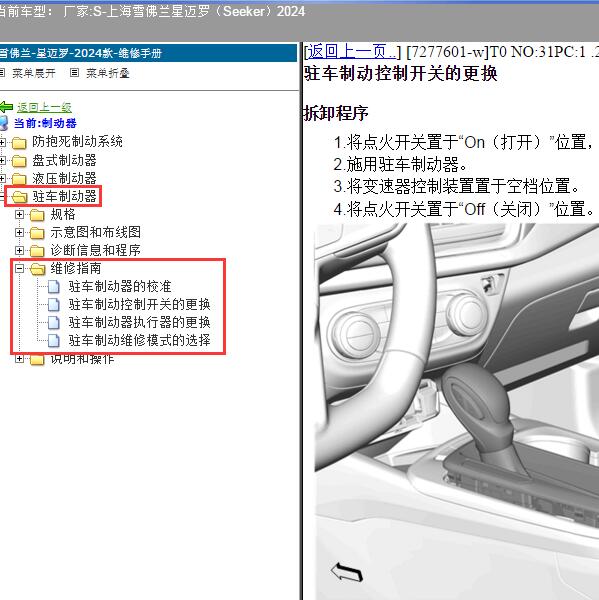599x600 pixels.
Task: Click the 菜单折叠 list icon
Action: pyautogui.click(x=74, y=72)
